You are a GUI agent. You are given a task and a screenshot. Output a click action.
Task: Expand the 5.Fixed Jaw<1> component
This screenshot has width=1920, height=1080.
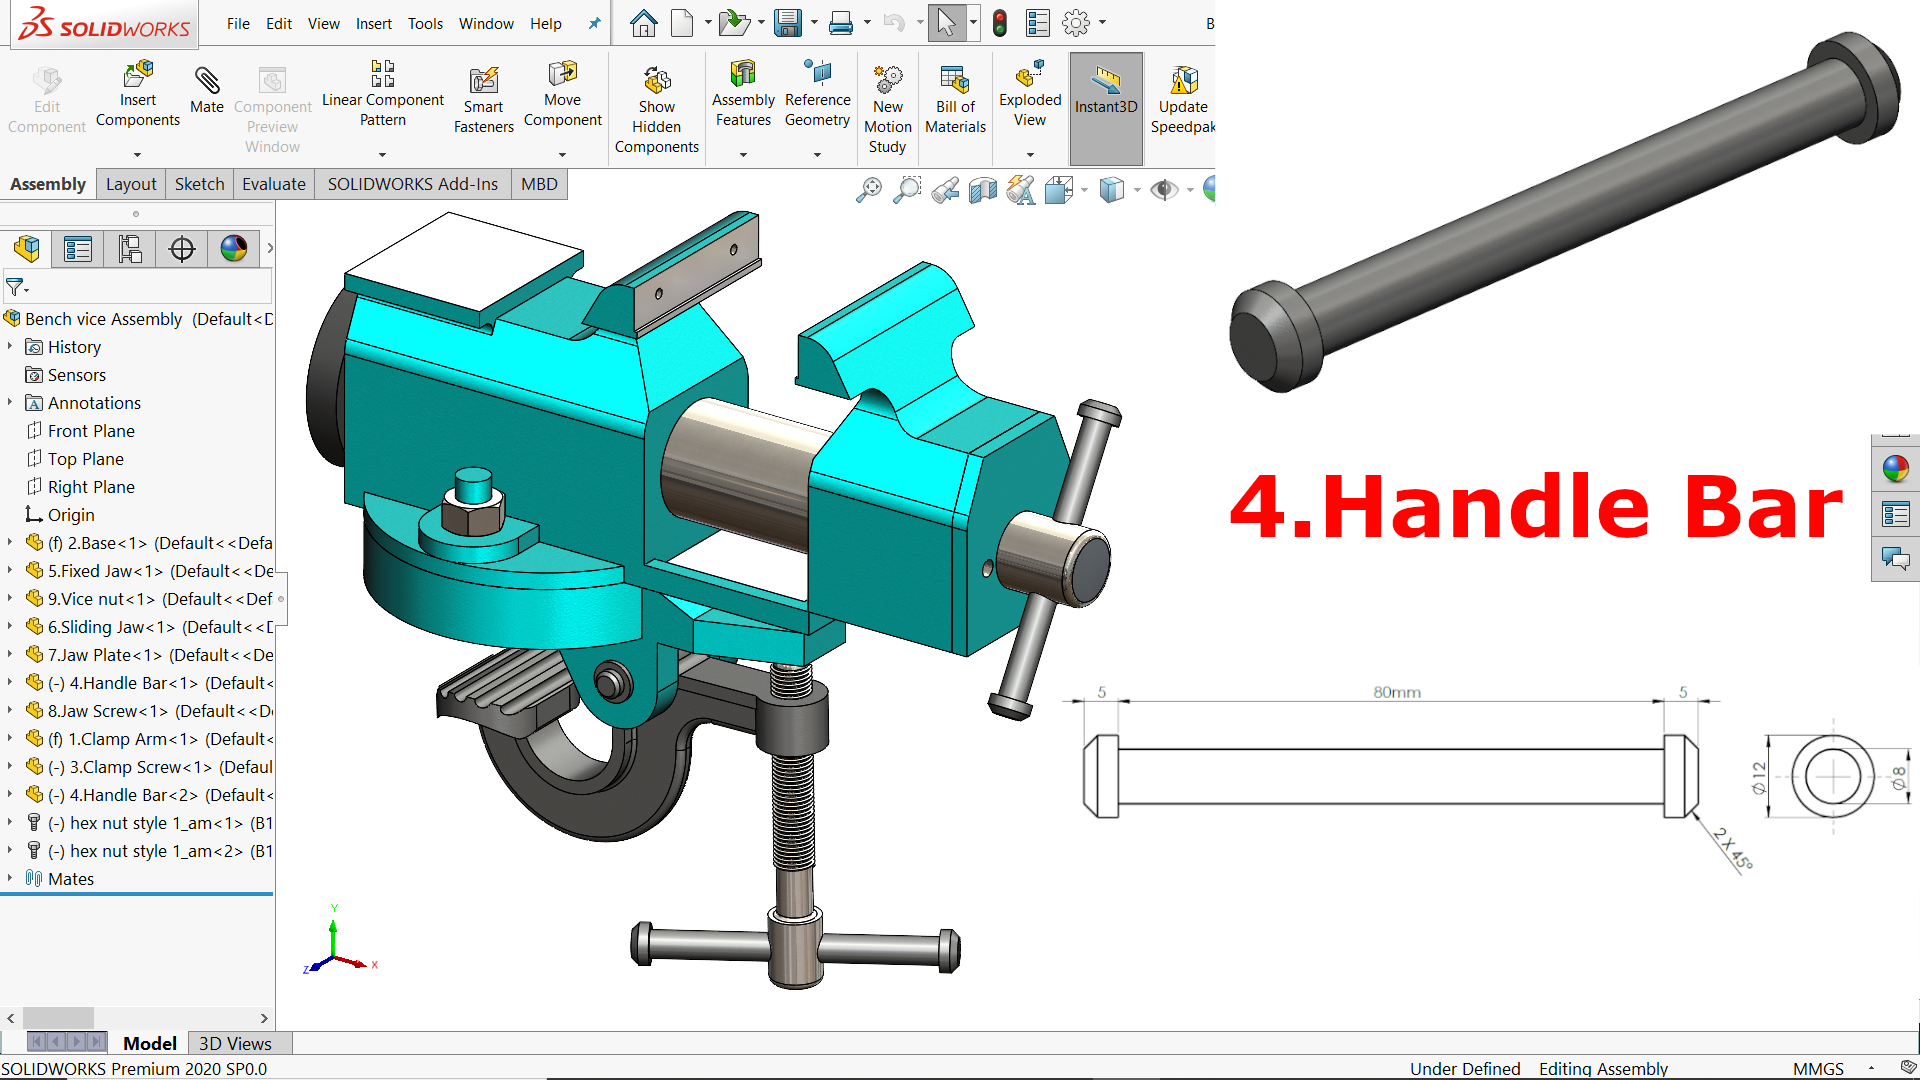(x=10, y=570)
